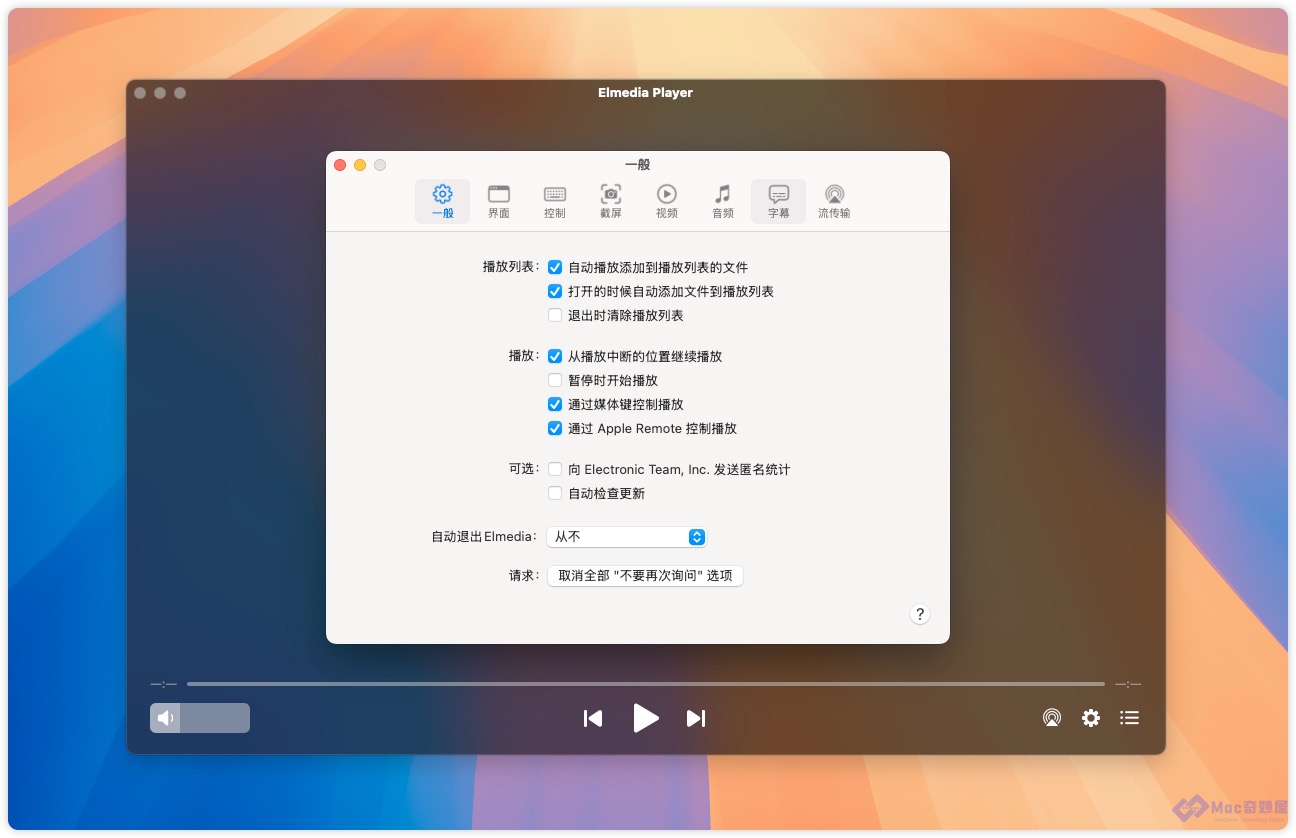Open the 音频 audio settings tab
Screen dimensions: 1296x838
(722, 201)
